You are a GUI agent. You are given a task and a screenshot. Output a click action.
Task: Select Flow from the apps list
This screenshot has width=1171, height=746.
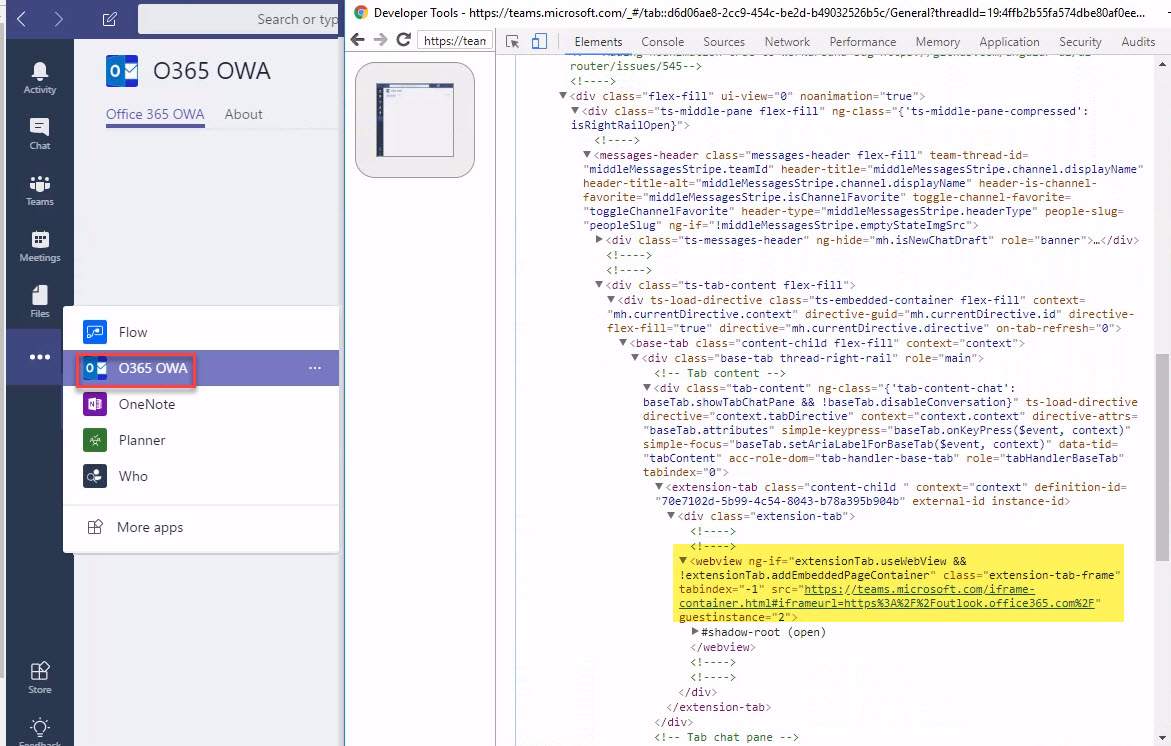point(202,332)
